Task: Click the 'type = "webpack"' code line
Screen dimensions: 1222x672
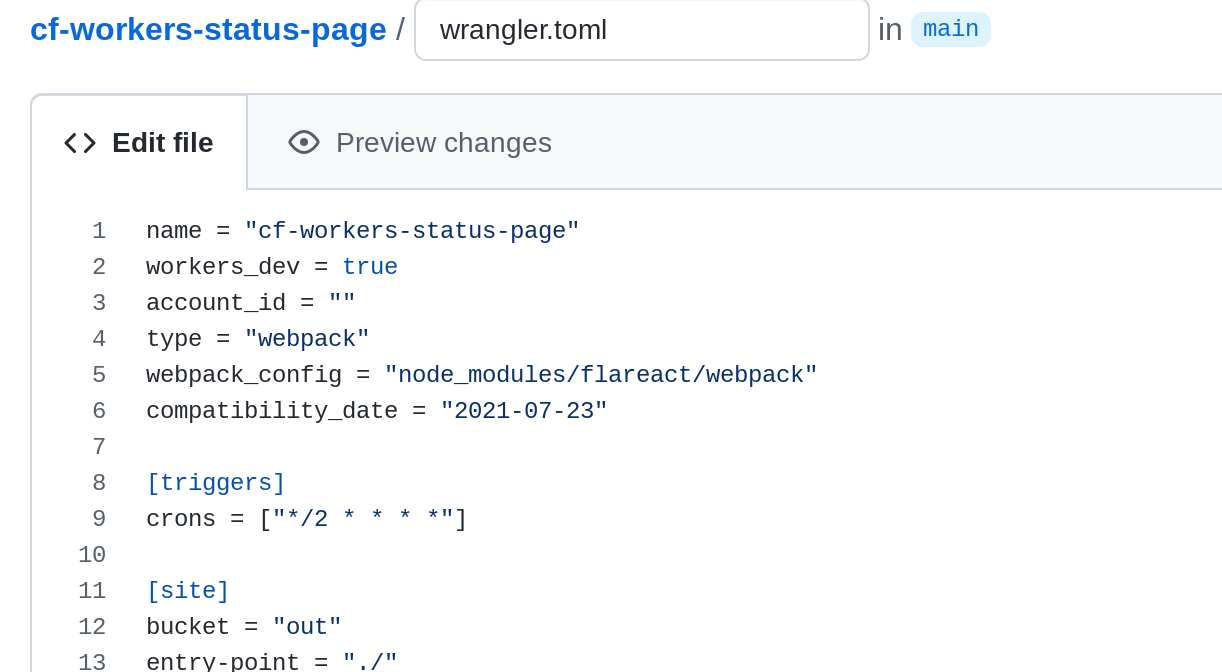Action: pyautogui.click(x=258, y=339)
